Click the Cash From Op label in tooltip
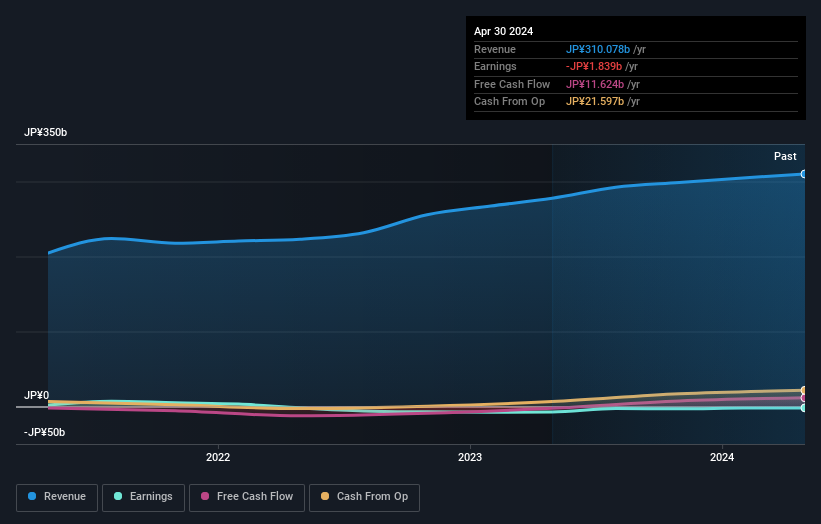Screen dimensions: 821x524 (x=509, y=102)
